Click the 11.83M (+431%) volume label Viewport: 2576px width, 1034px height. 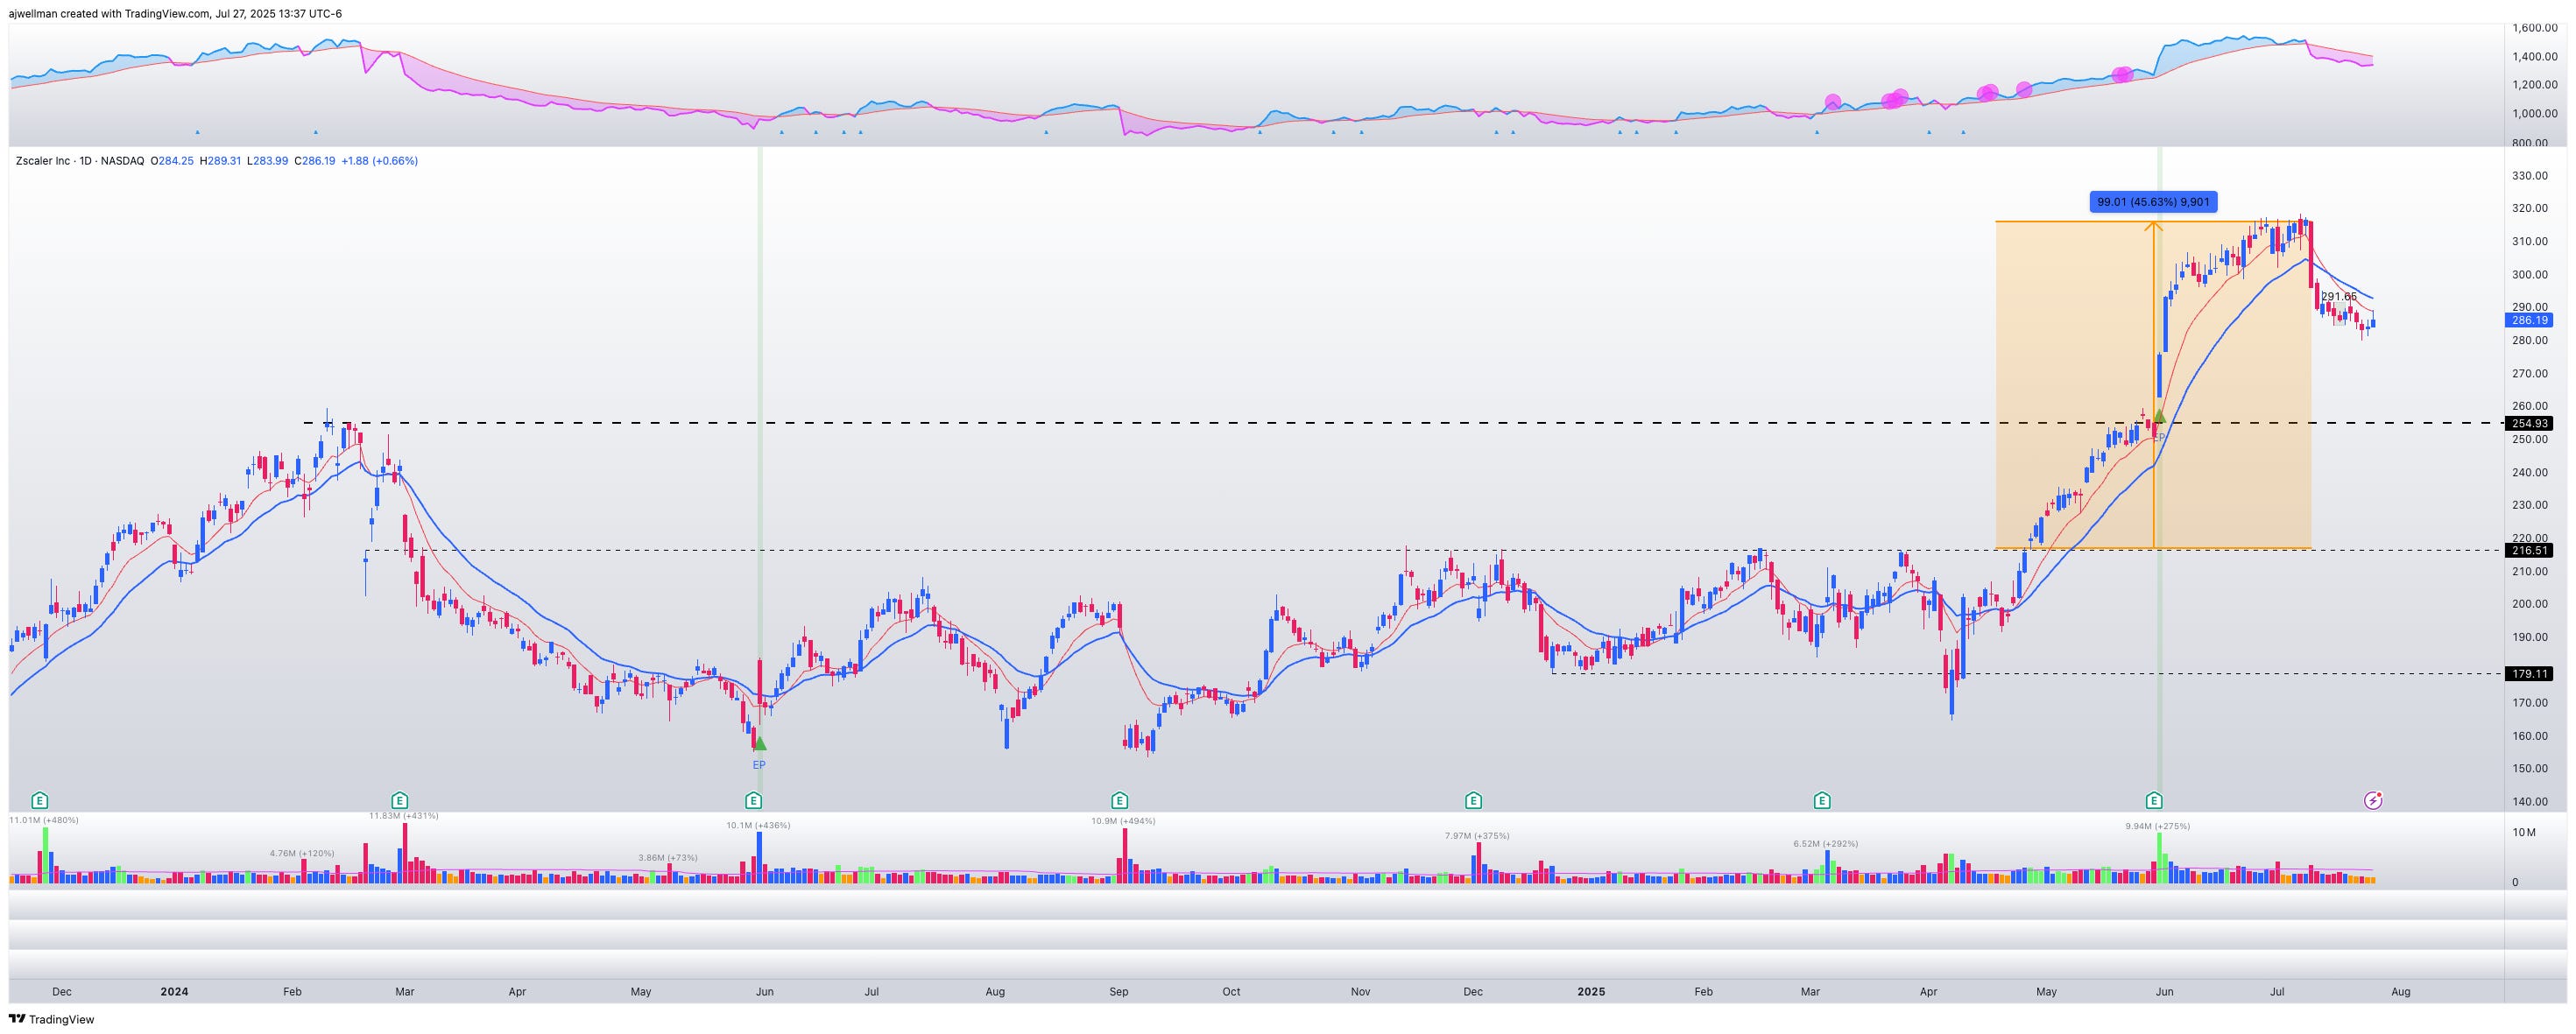[x=403, y=816]
